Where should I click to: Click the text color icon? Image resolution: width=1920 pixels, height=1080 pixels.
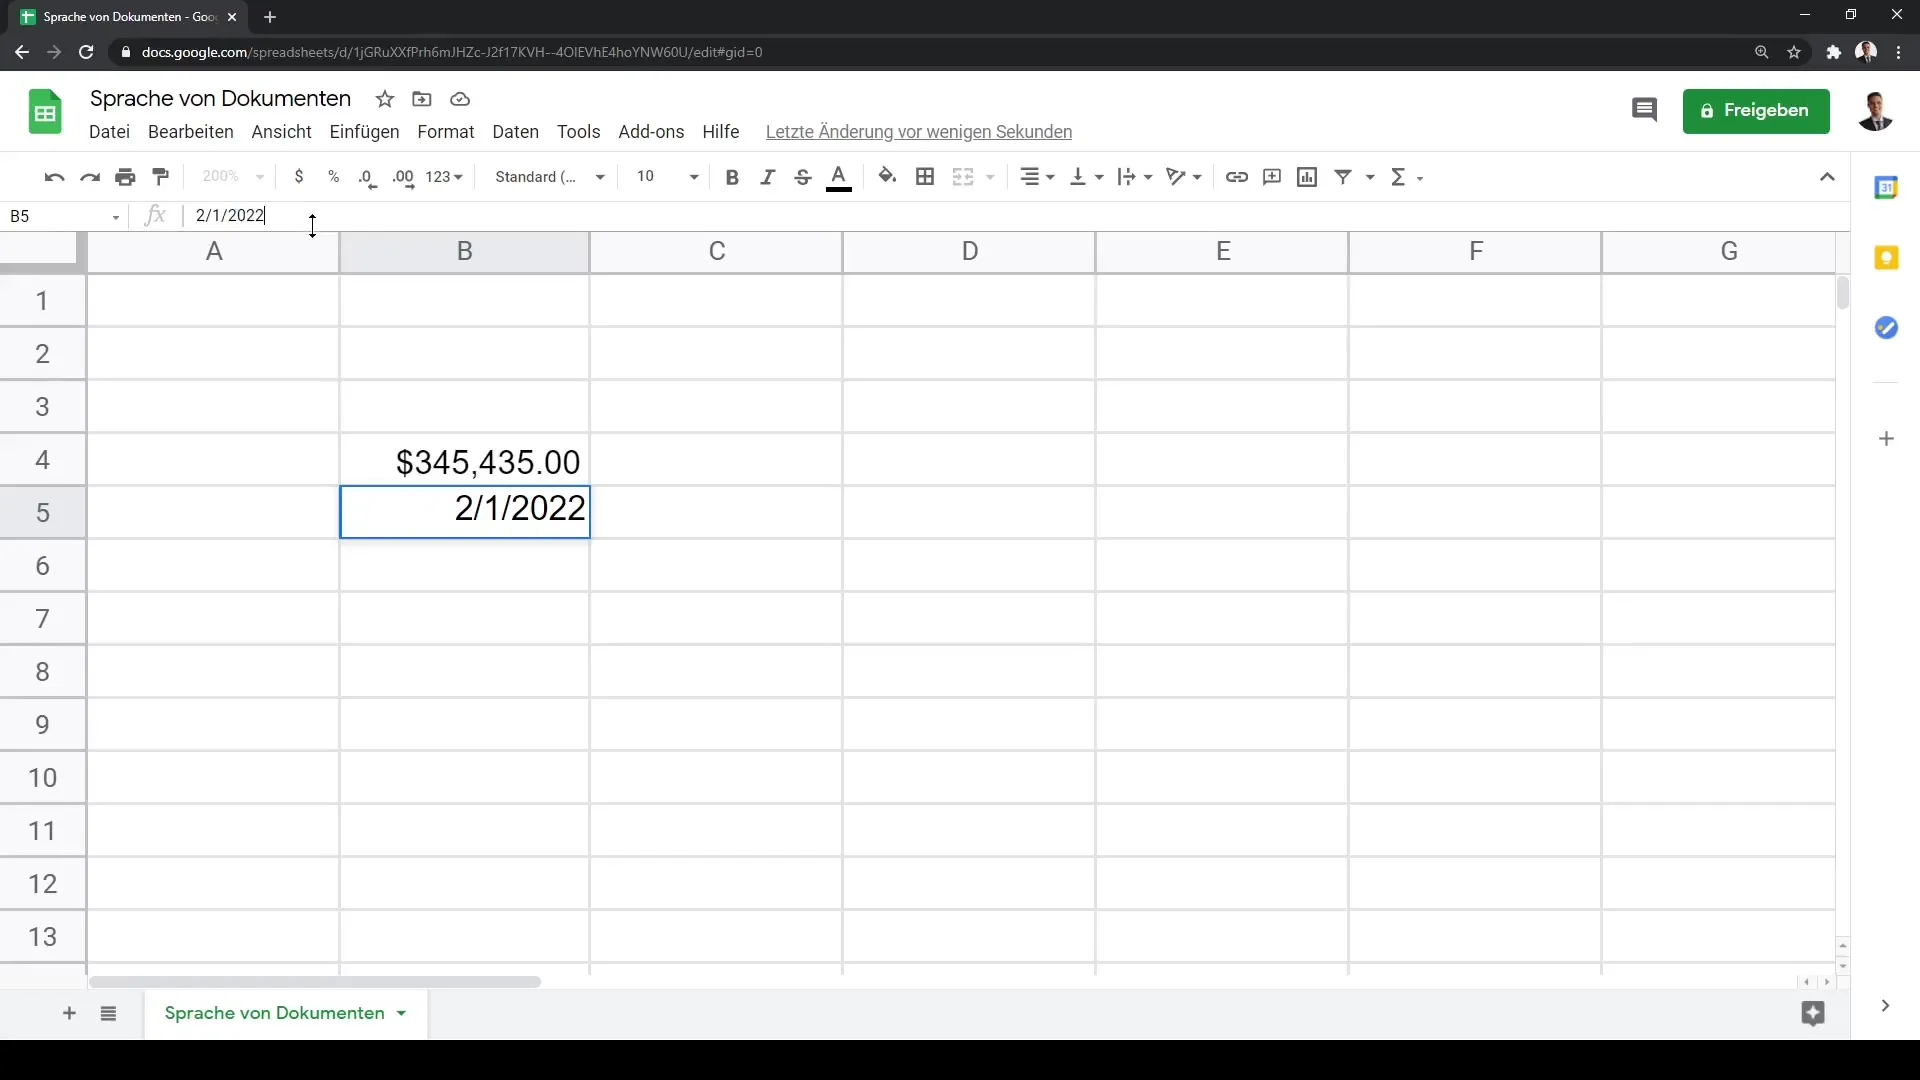coord(839,175)
